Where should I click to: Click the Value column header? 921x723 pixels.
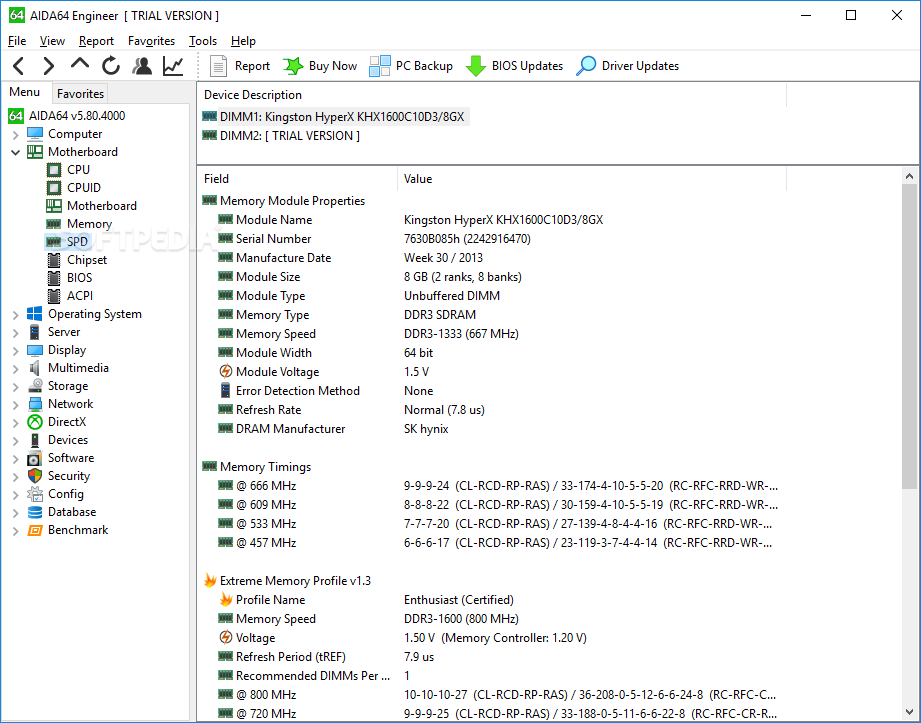pyautogui.click(x=591, y=179)
